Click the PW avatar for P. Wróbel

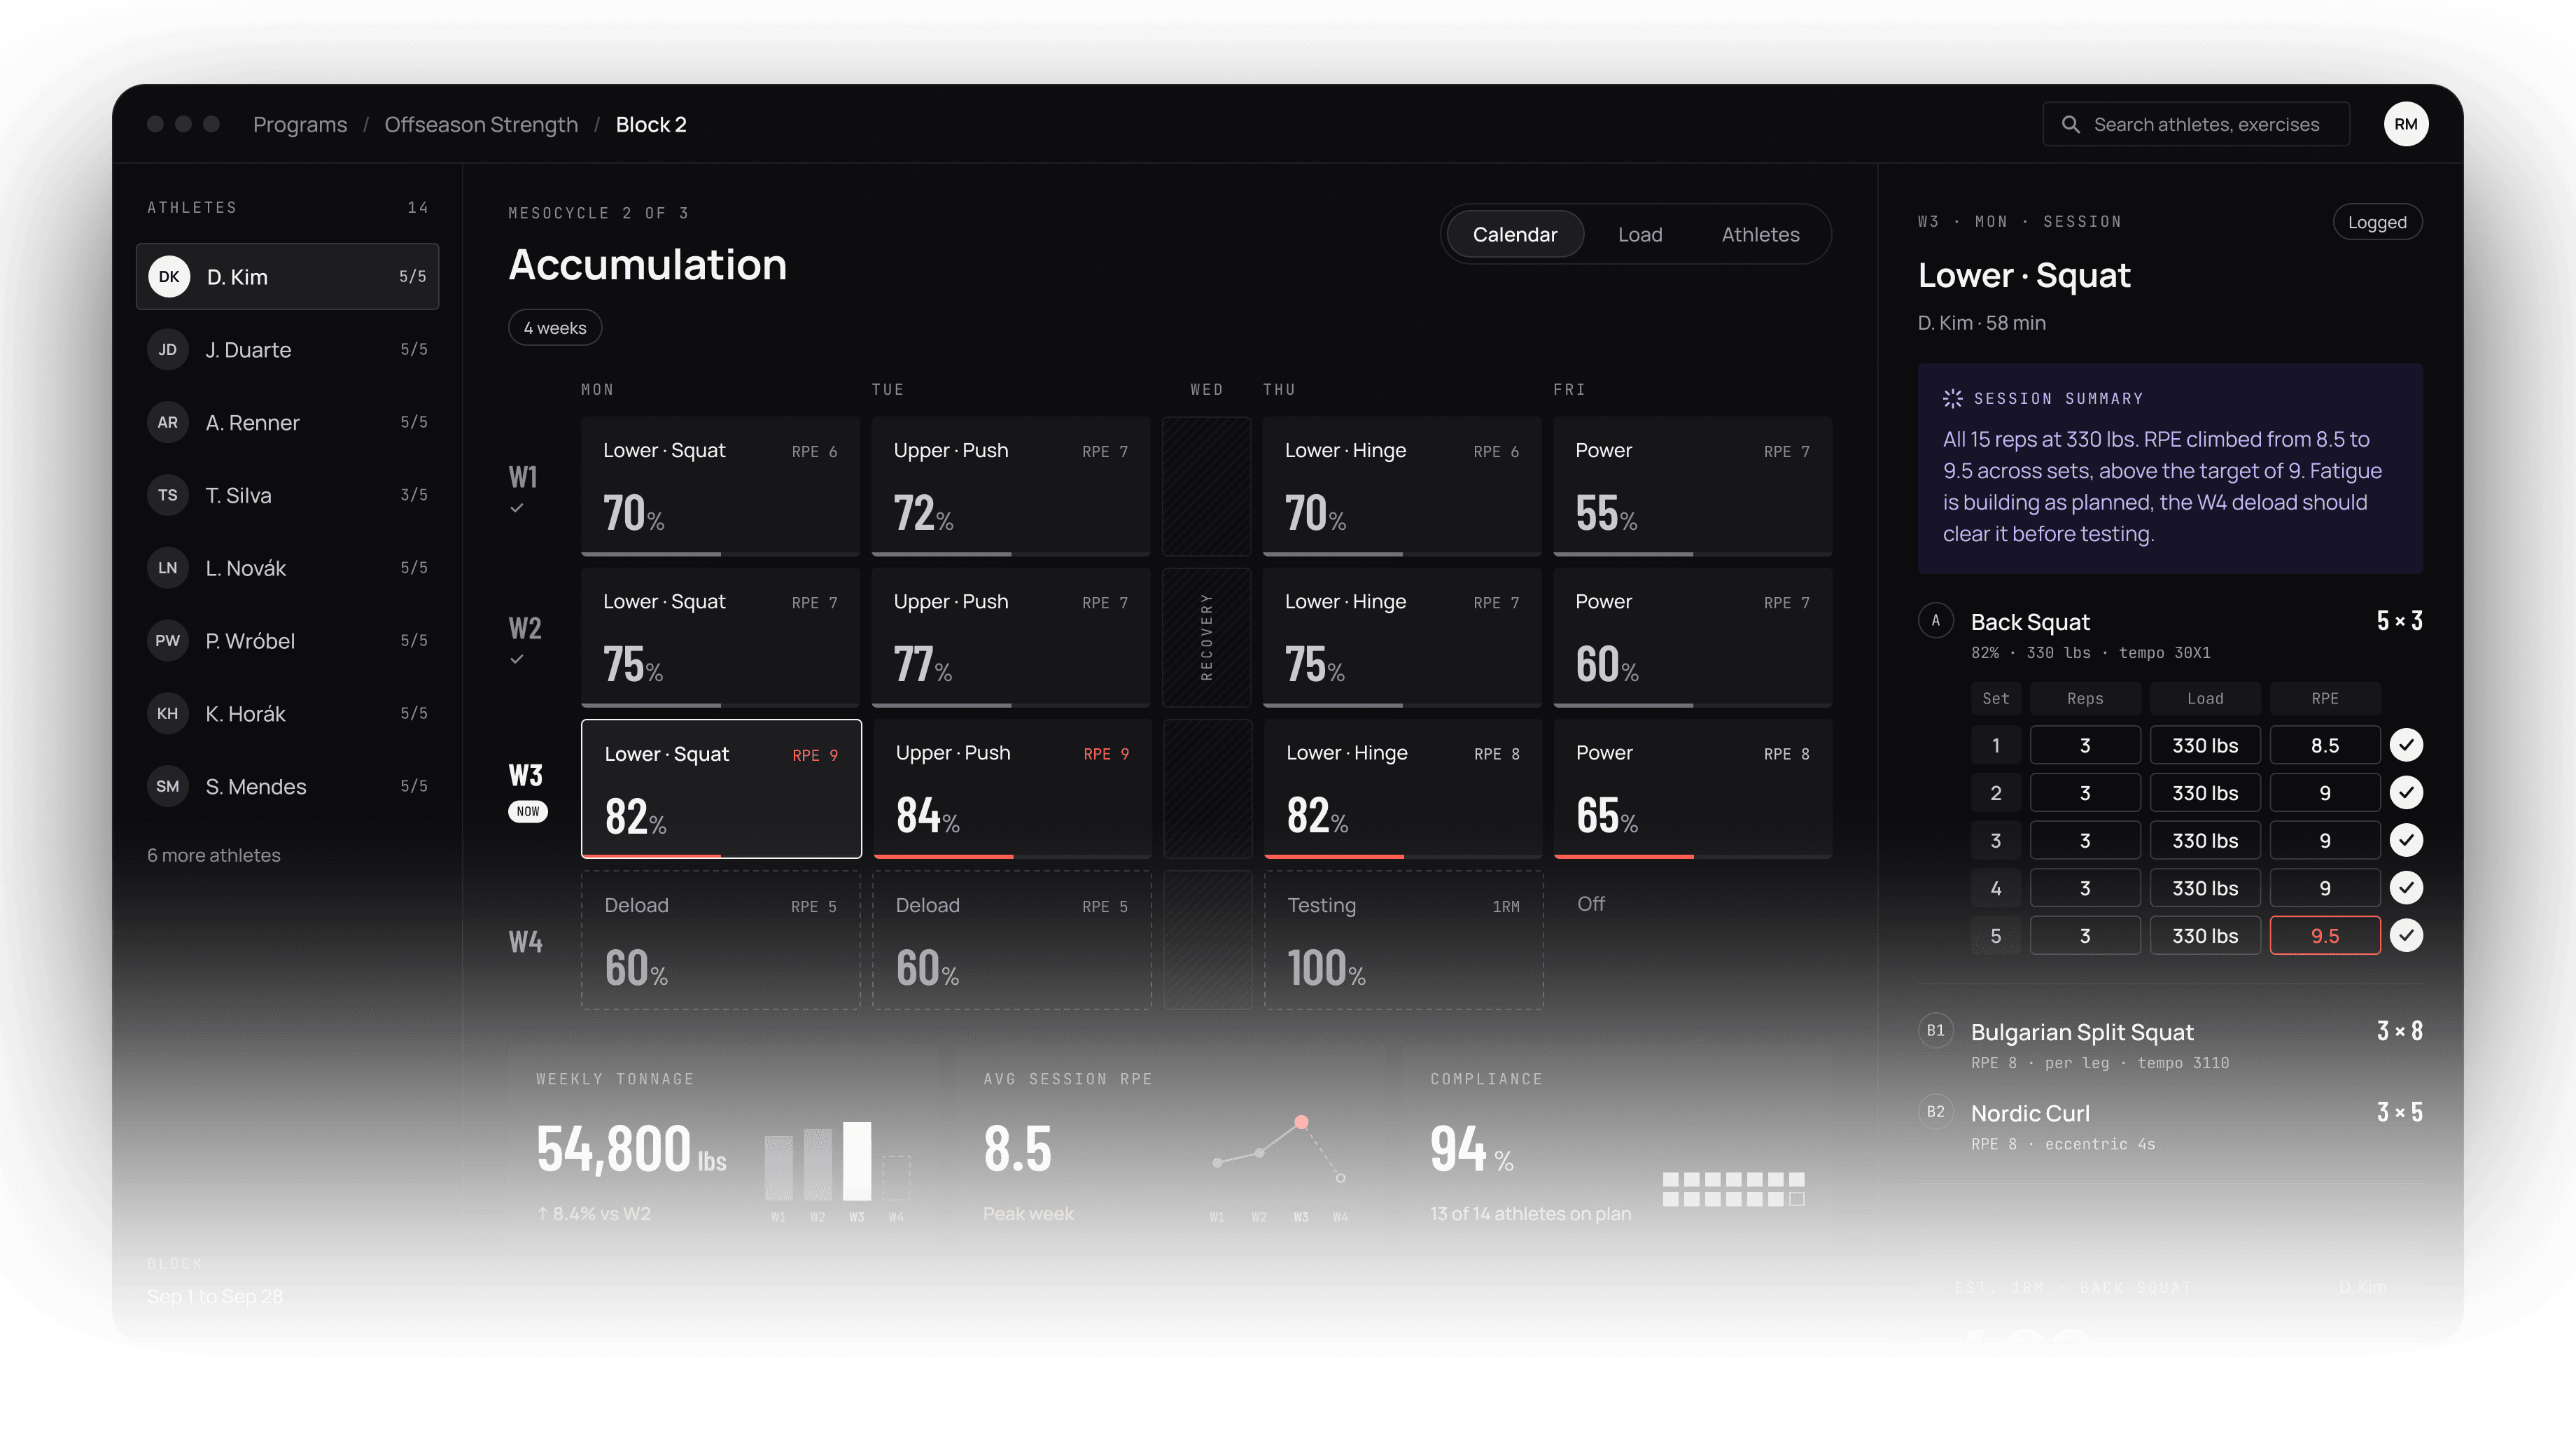tap(168, 641)
